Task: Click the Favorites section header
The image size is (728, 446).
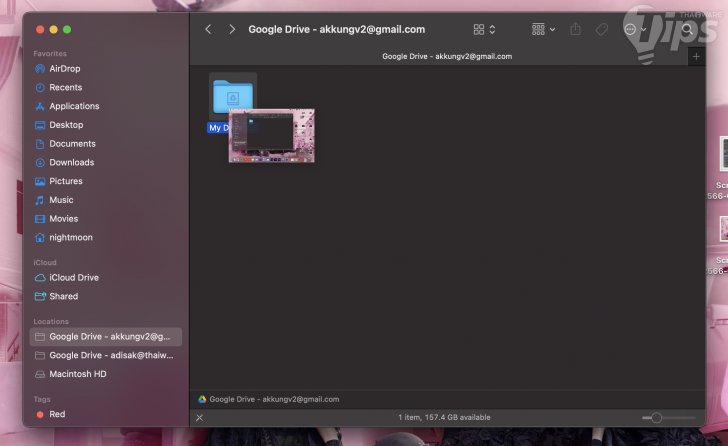Action: tap(50, 53)
